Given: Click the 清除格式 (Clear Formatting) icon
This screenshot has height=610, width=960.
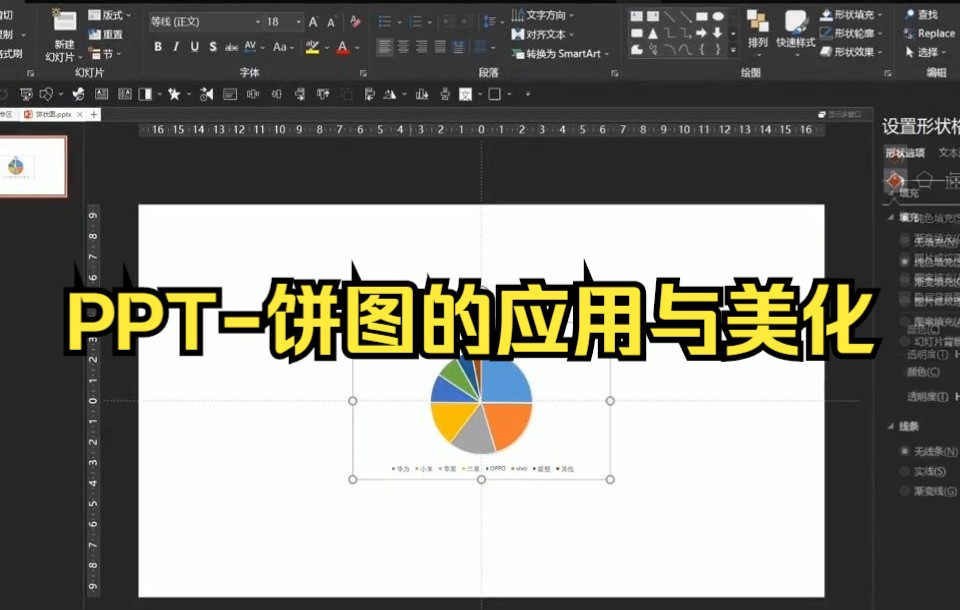Looking at the screenshot, I should point(353,21).
